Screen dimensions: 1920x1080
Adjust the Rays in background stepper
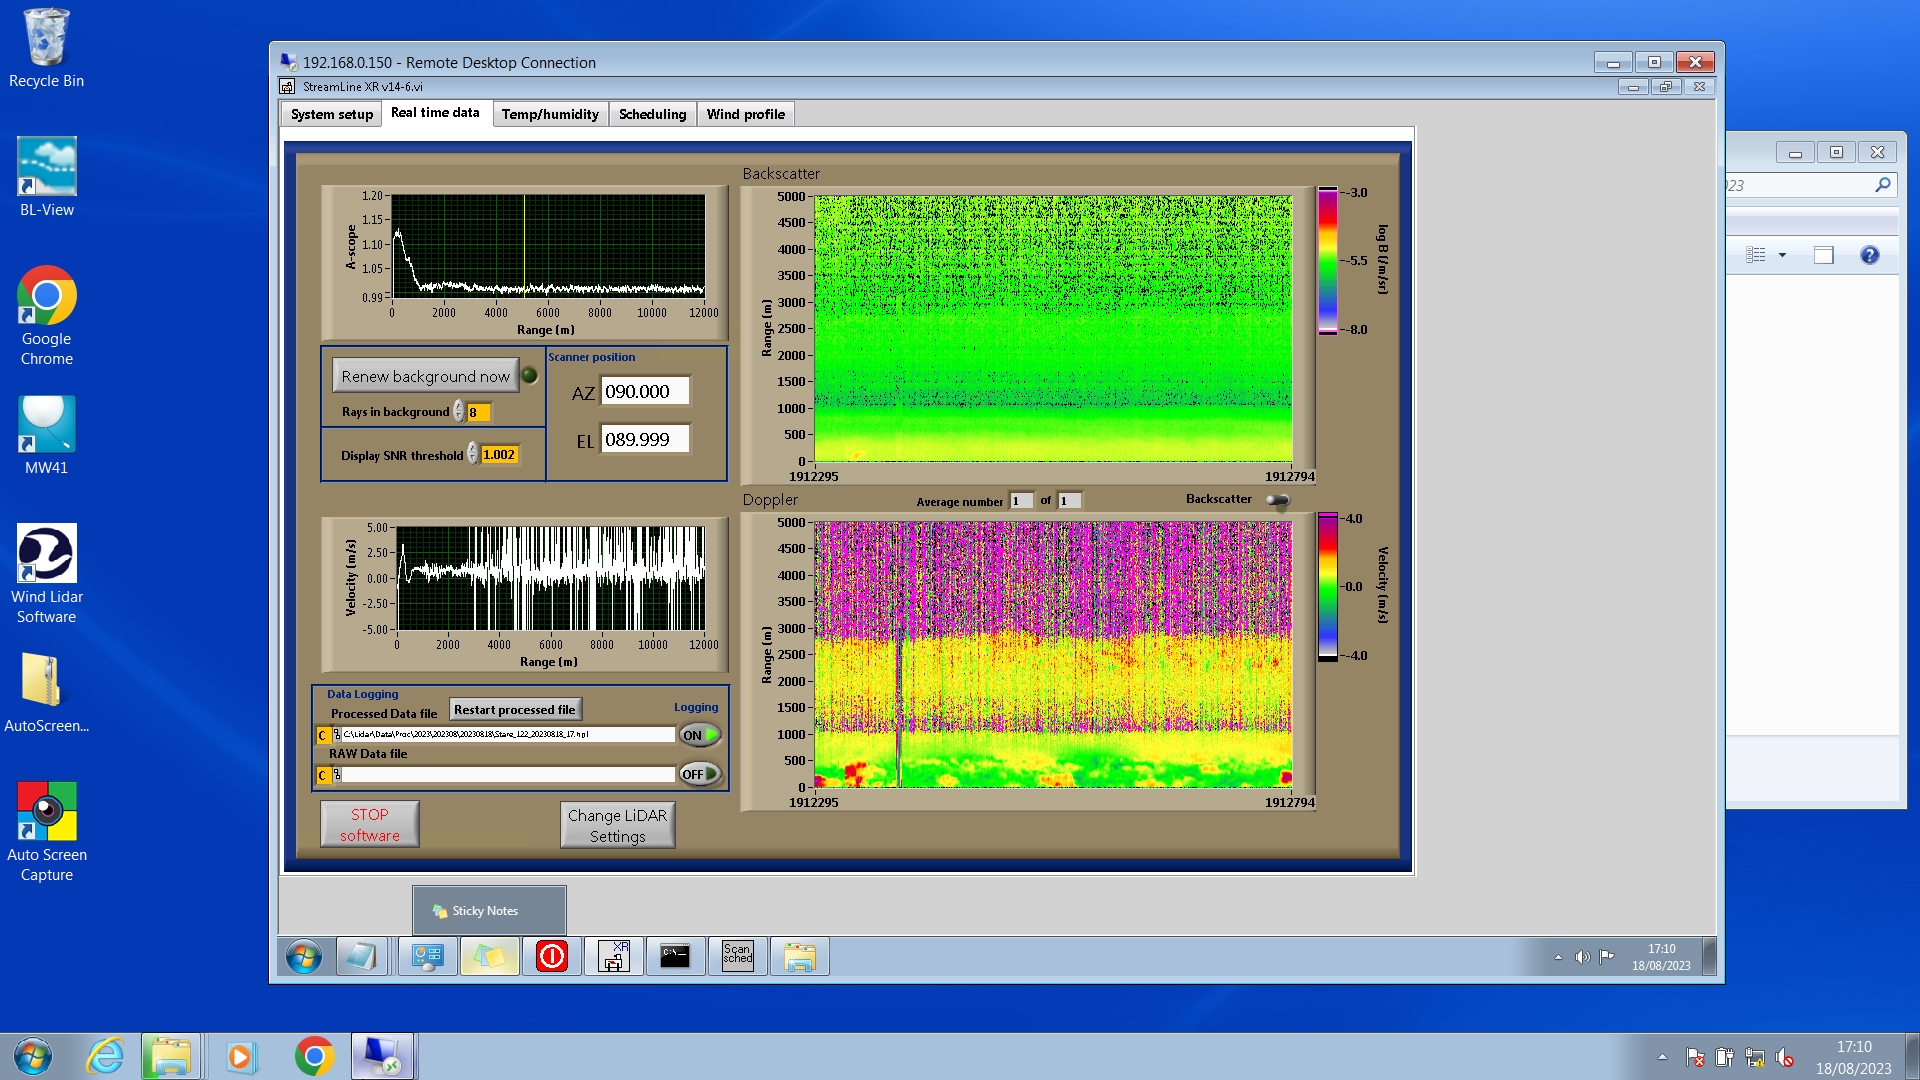[459, 411]
